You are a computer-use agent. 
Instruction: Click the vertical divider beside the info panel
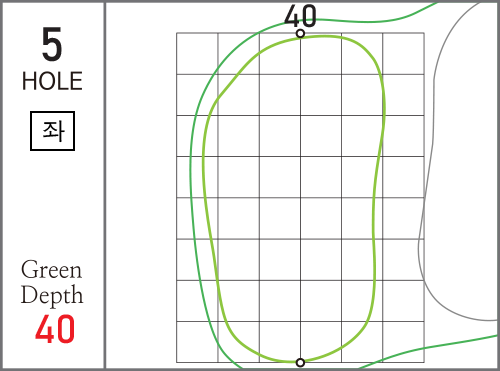(x=105, y=185)
